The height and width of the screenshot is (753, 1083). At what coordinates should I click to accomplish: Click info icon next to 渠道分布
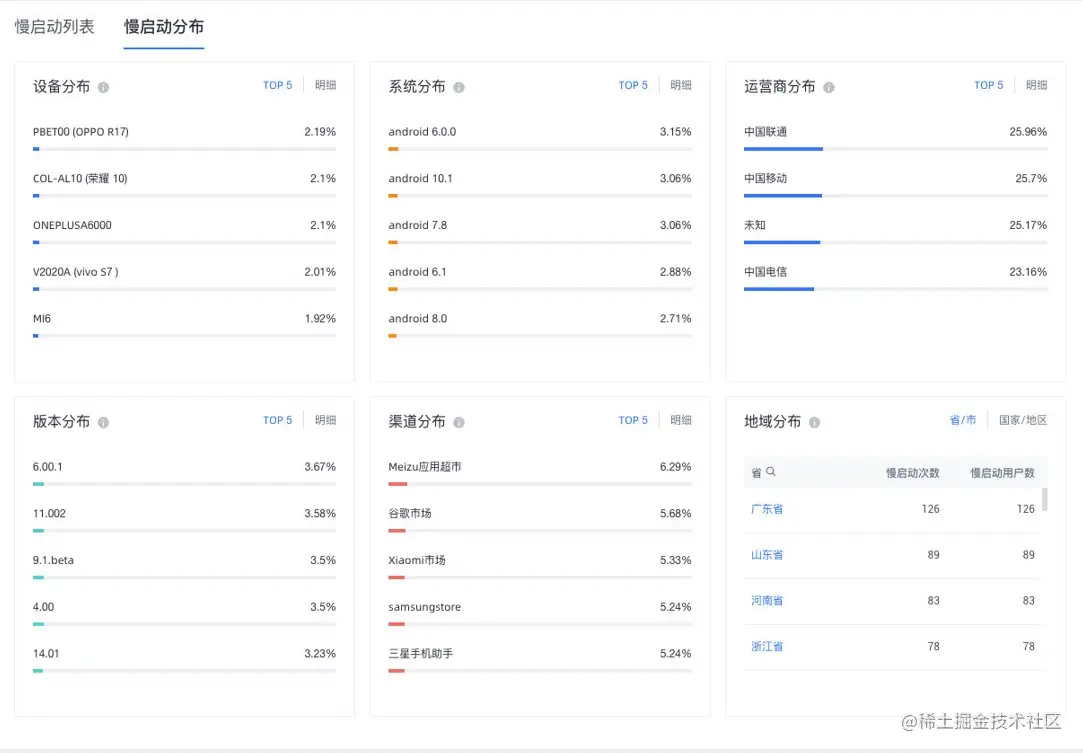tap(459, 422)
